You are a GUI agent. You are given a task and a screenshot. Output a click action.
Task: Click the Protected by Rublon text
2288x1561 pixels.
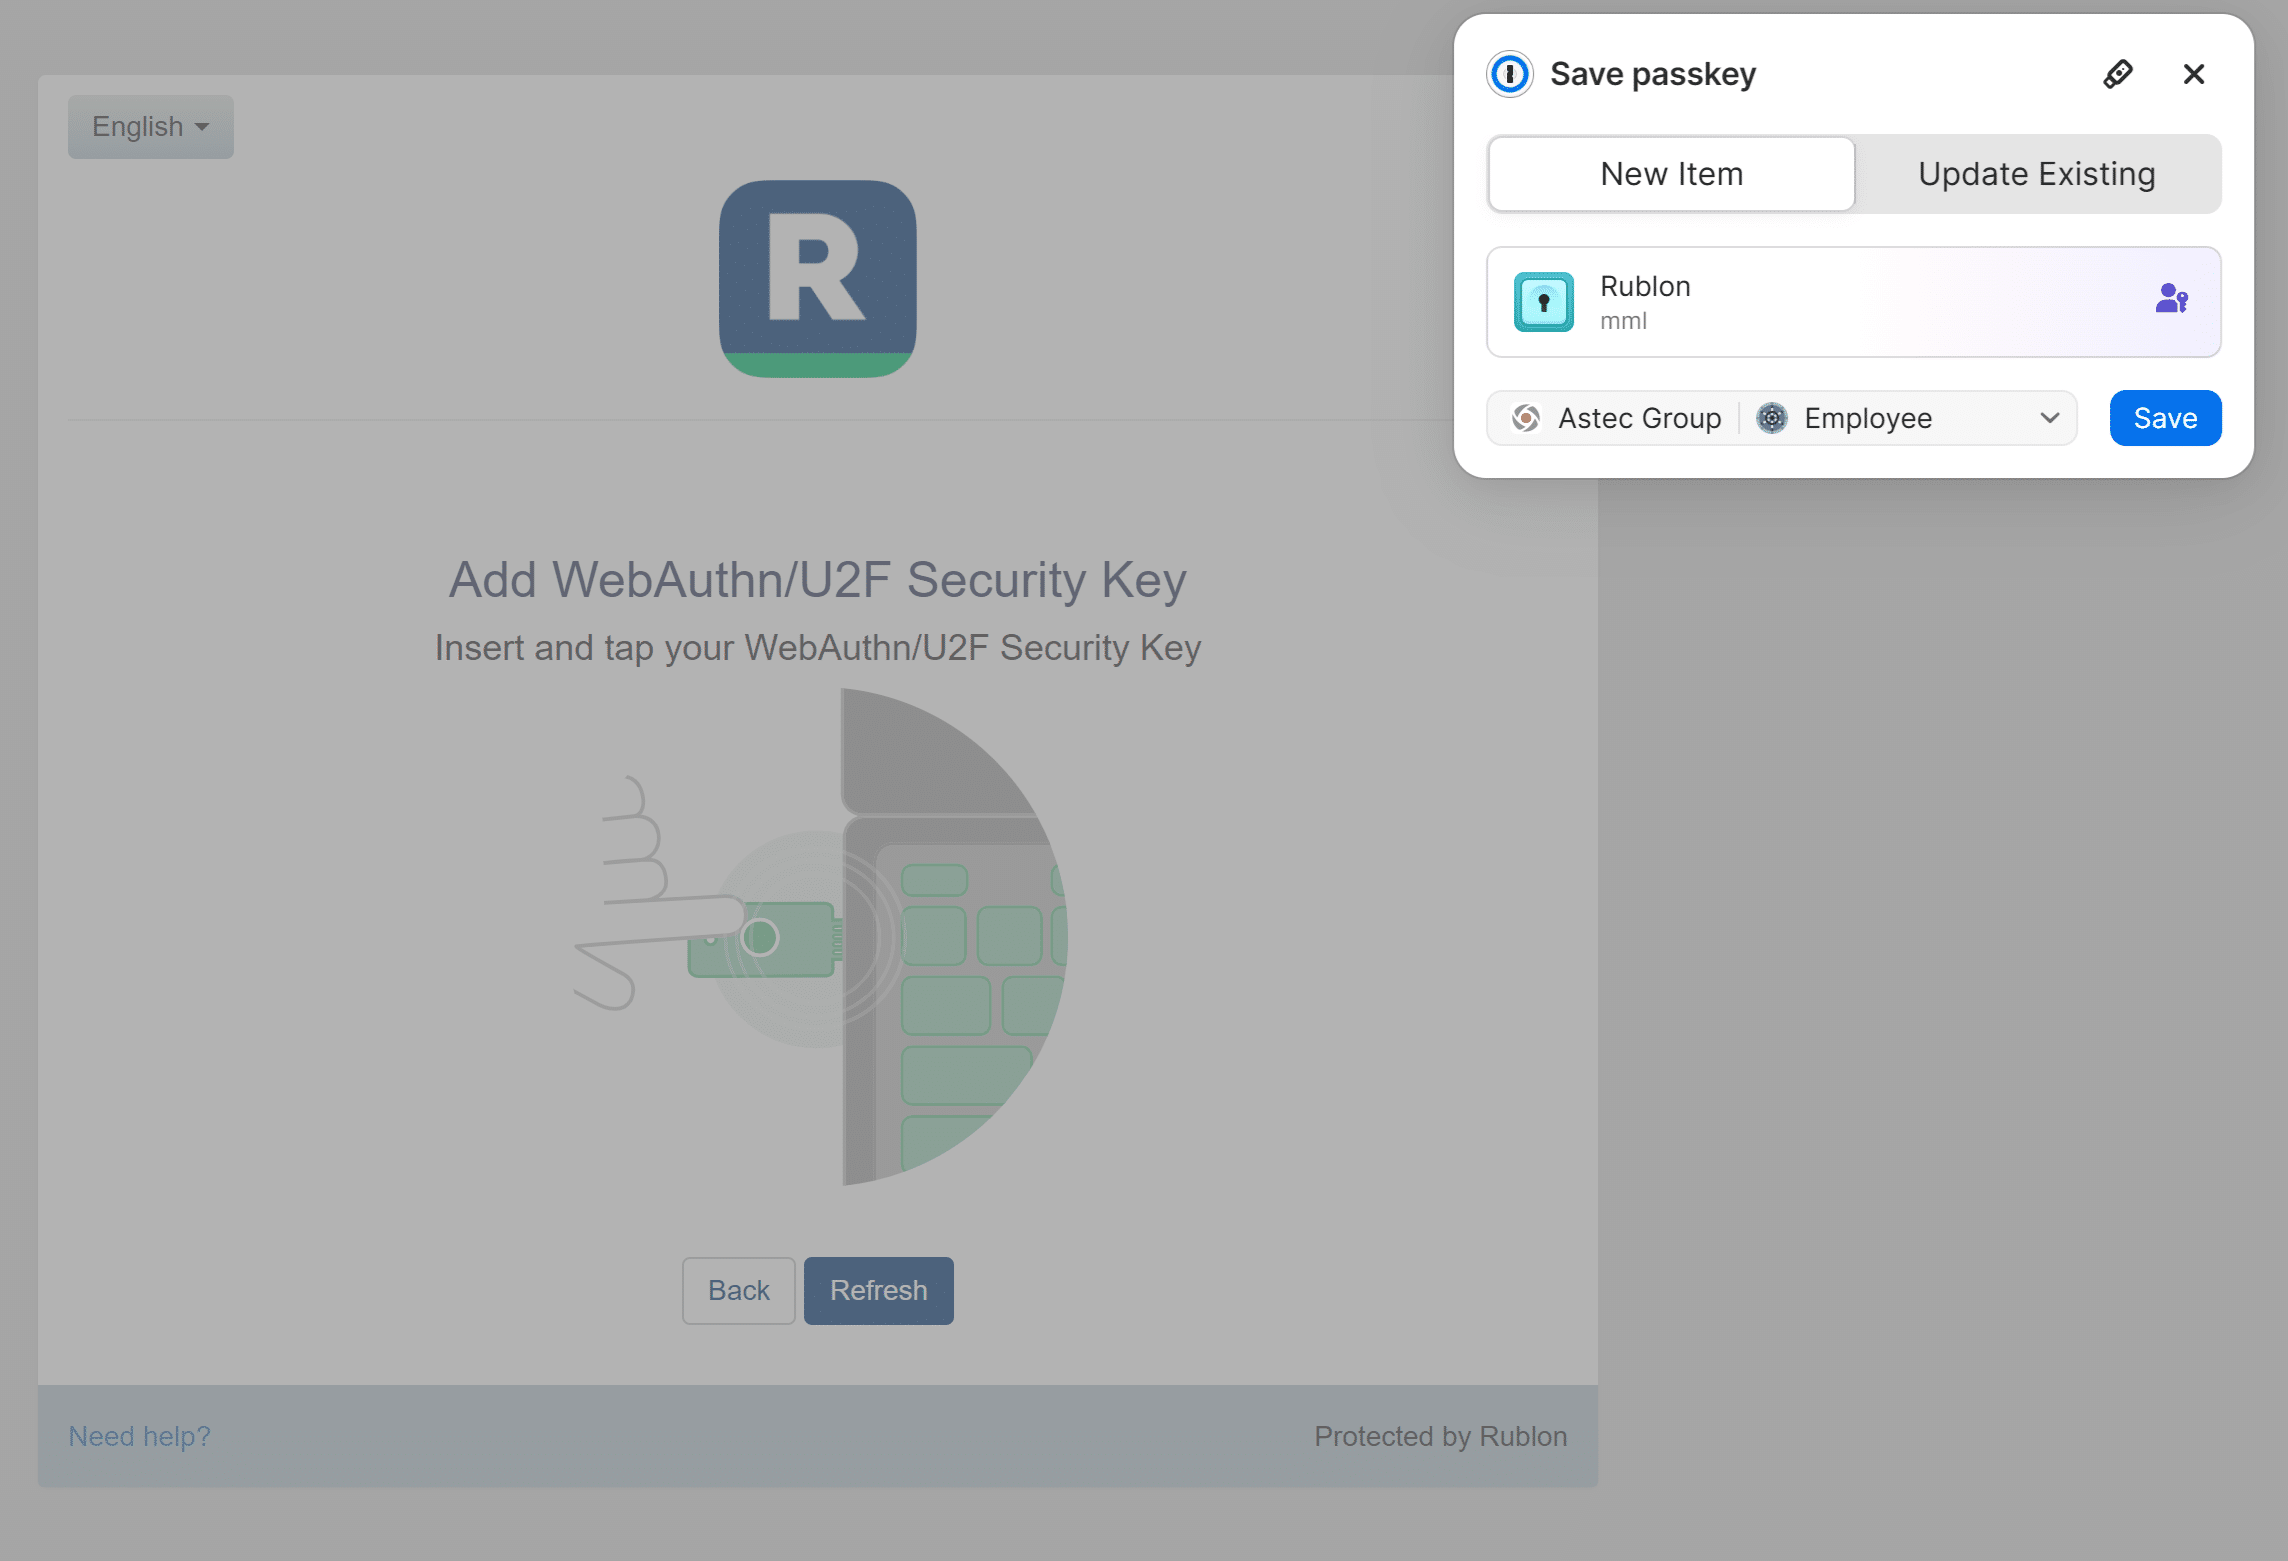(1440, 1436)
